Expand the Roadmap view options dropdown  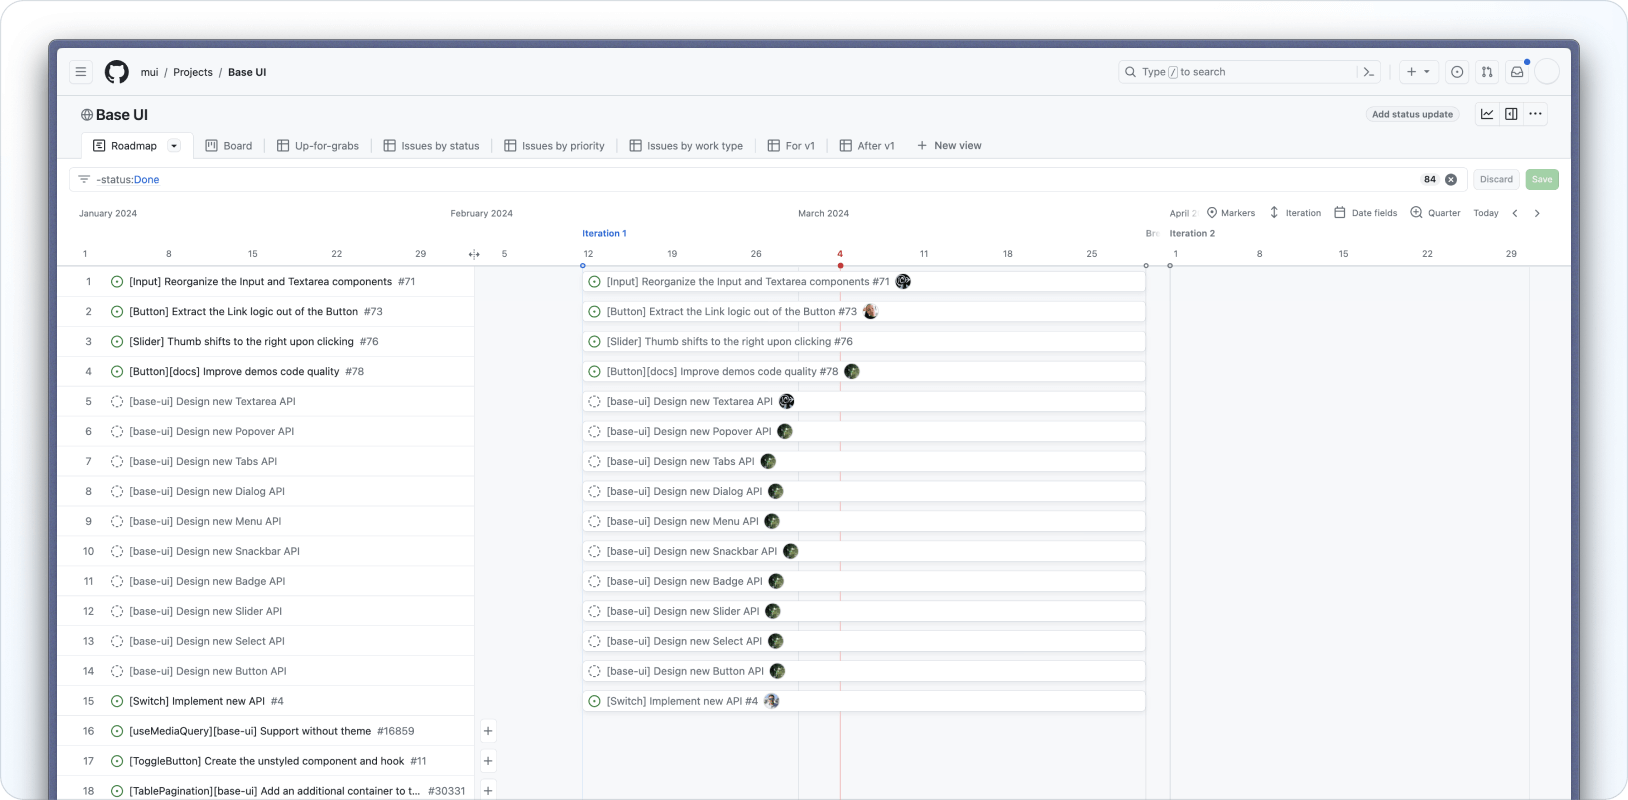tap(174, 146)
